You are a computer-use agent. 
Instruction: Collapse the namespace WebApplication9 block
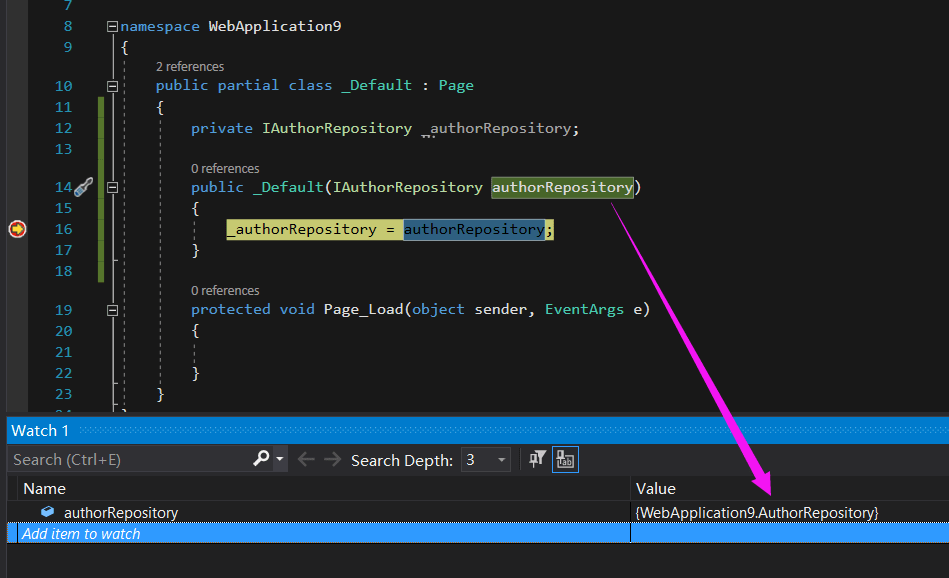pos(112,26)
